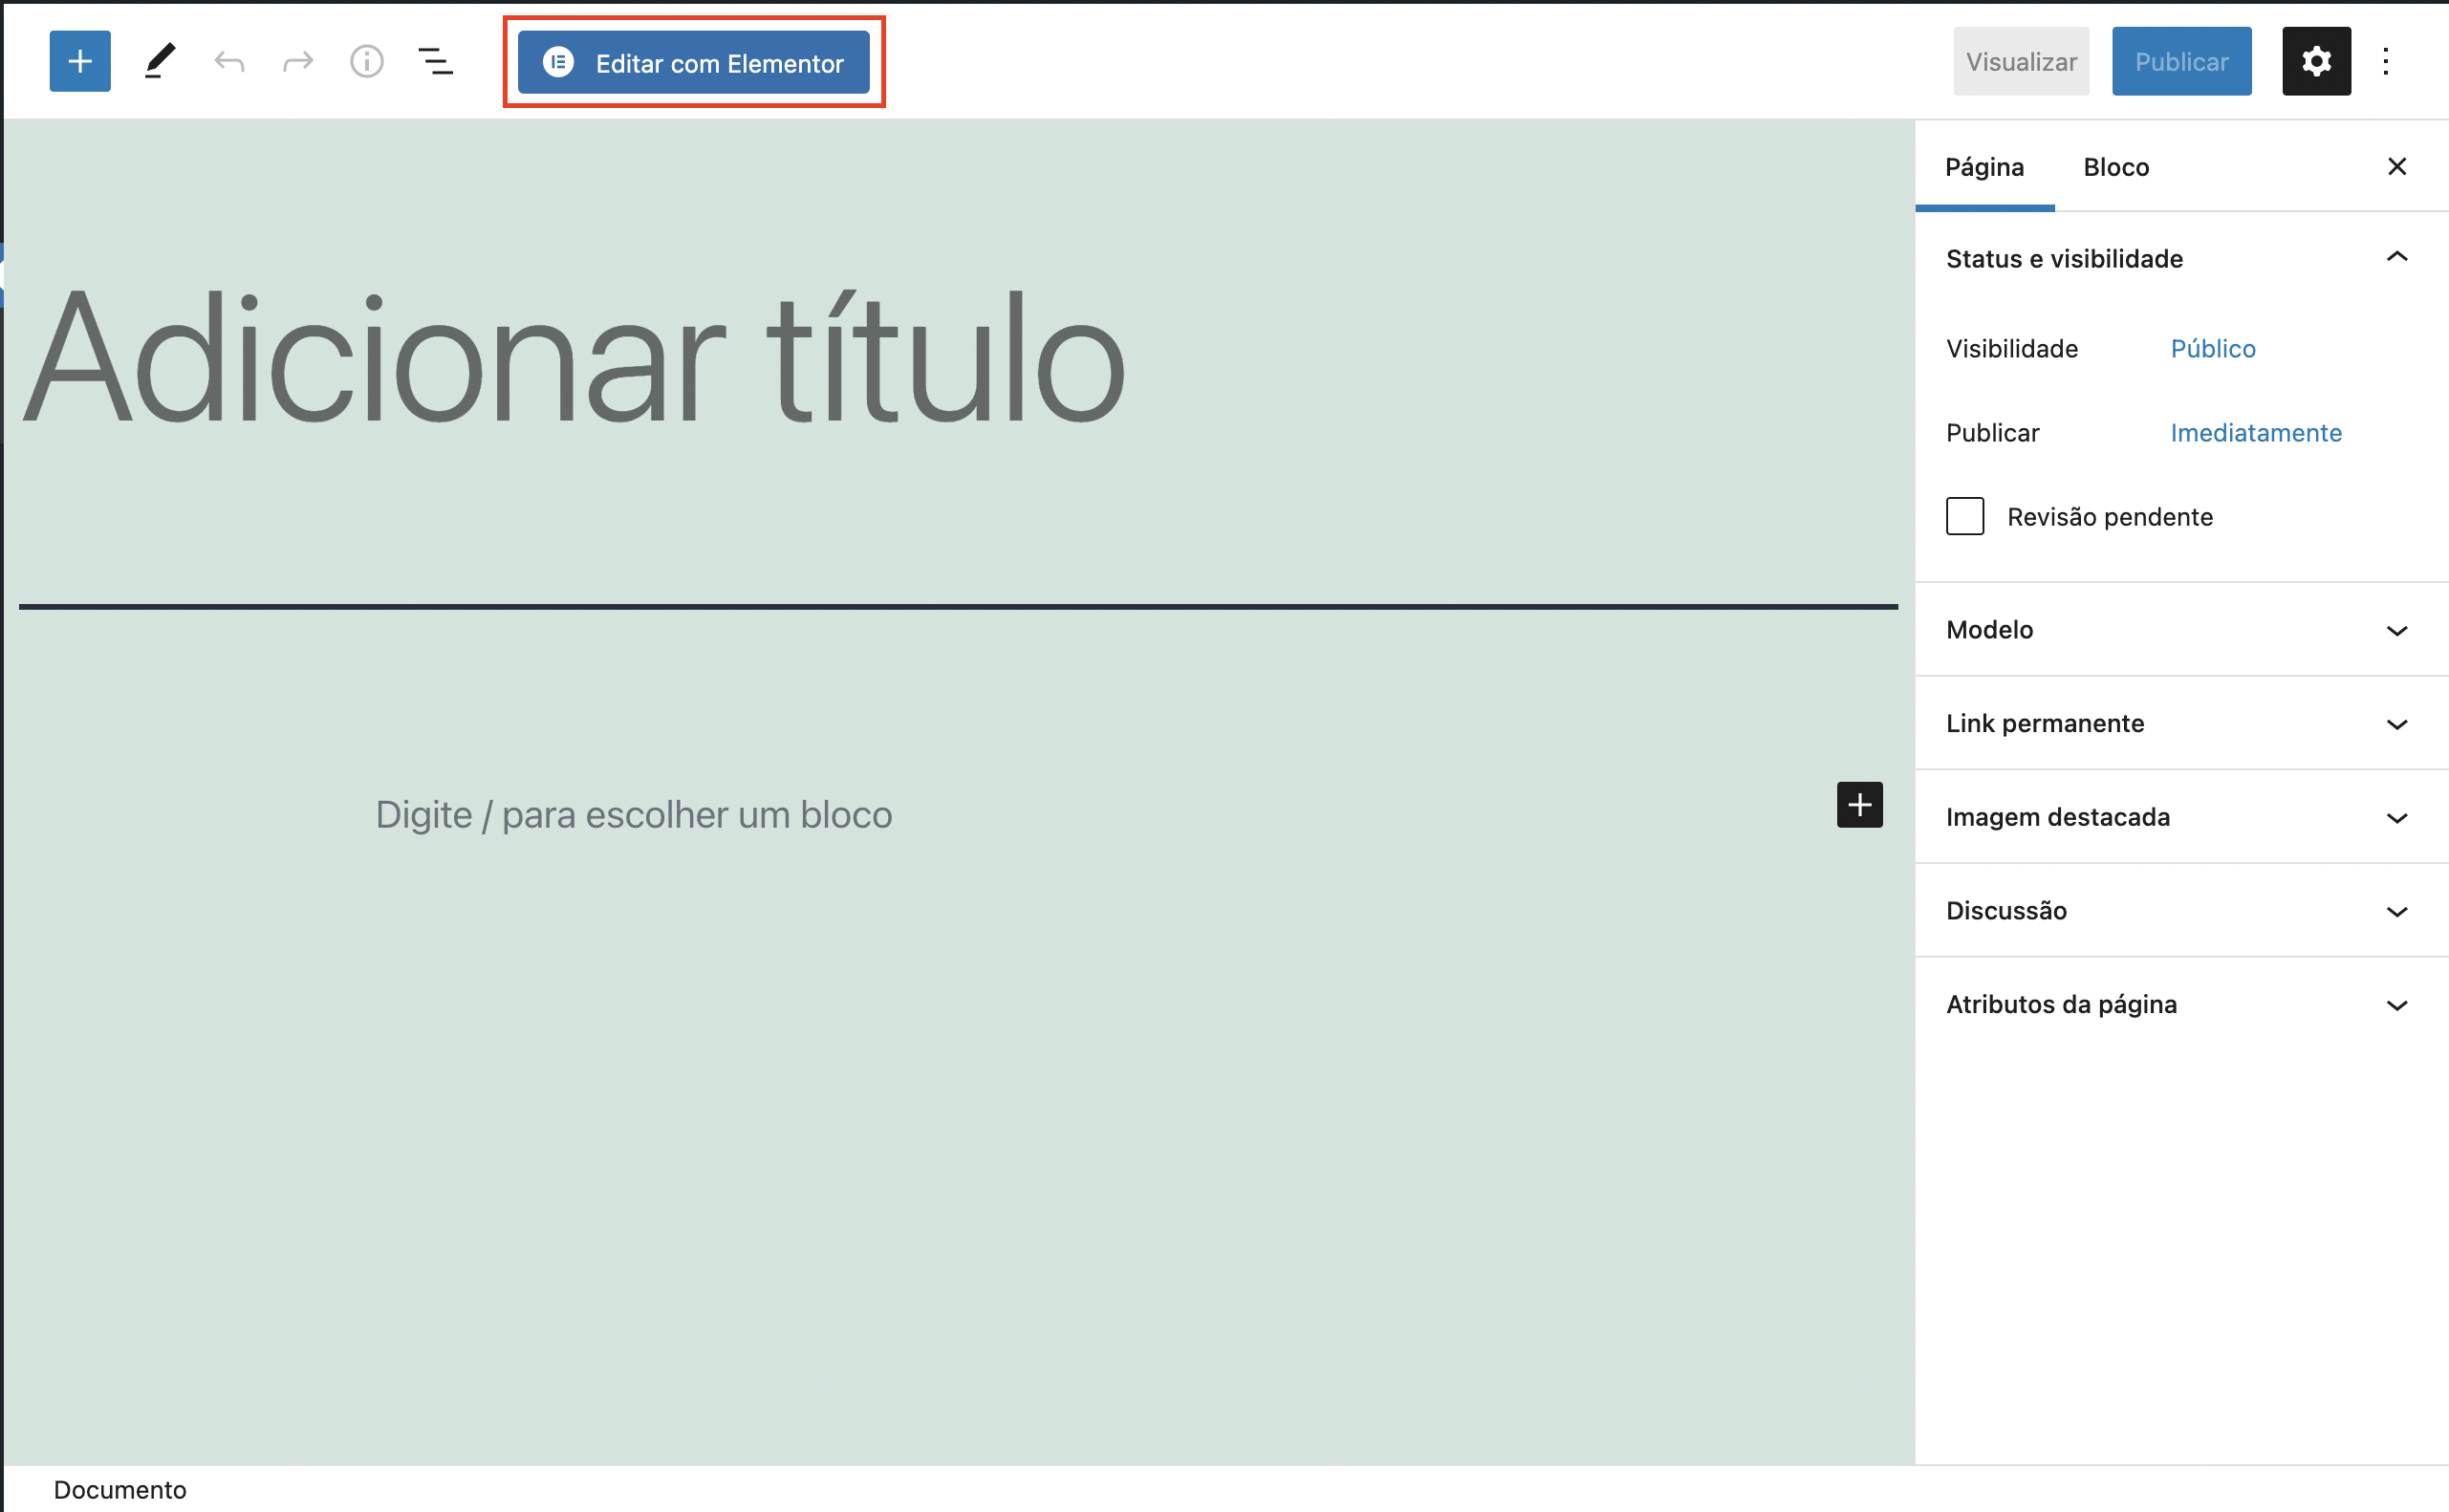The image size is (2449, 1512).
Task: Toggle the settings gear sidebar icon
Action: click(2316, 62)
